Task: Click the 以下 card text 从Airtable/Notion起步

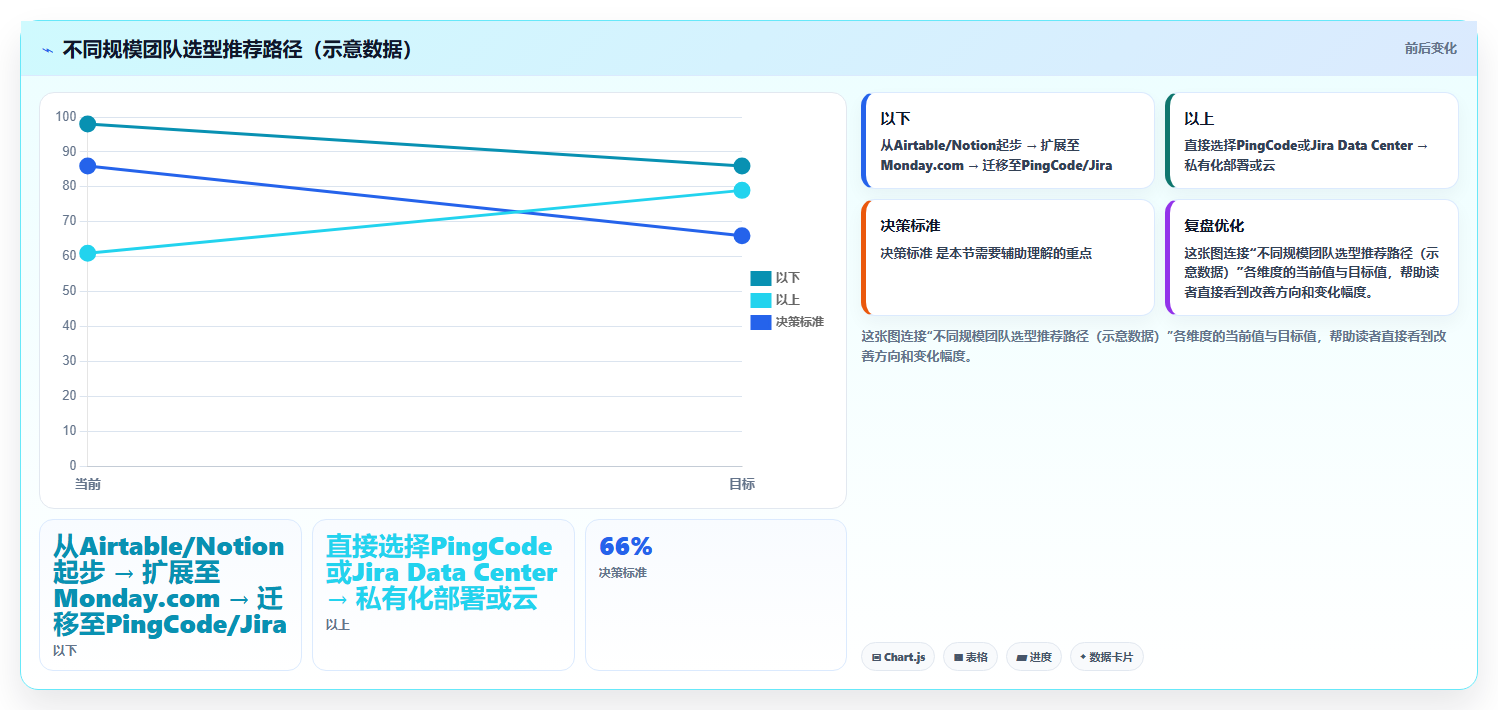Action: click(x=997, y=155)
